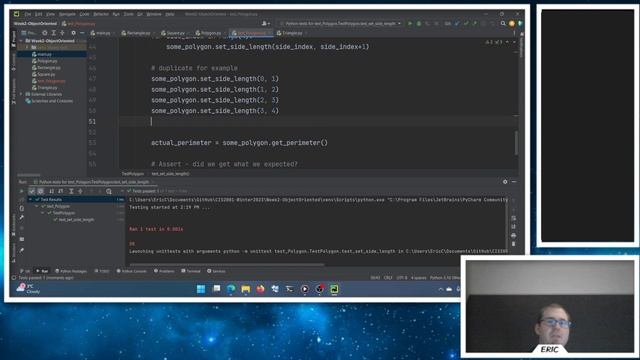Click Sort alphabetically icon in test toolbar
The width and height of the screenshot is (640, 360).
pos(51,191)
